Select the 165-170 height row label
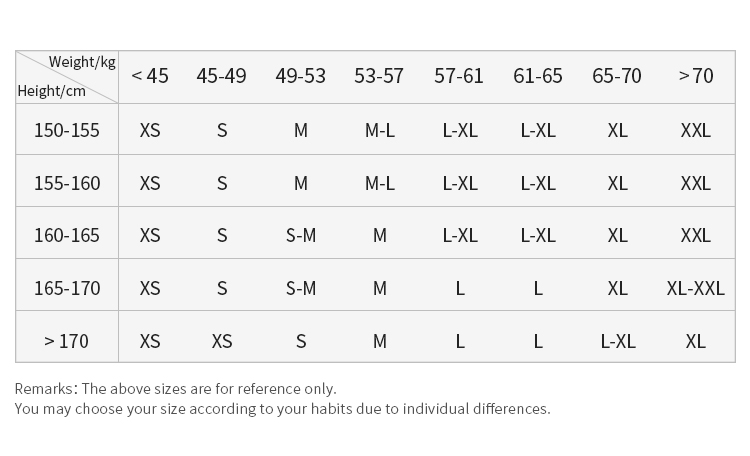The width and height of the screenshot is (750, 456). point(67,288)
